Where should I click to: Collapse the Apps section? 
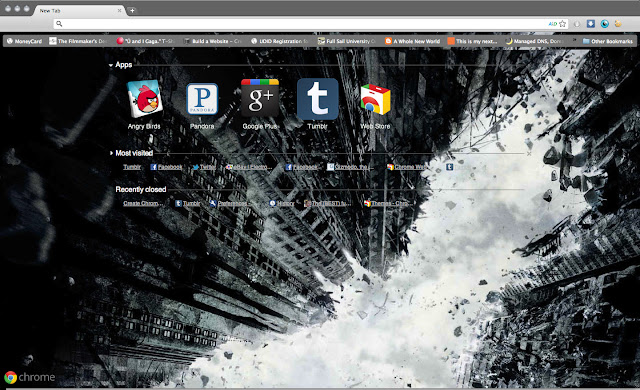pos(111,65)
